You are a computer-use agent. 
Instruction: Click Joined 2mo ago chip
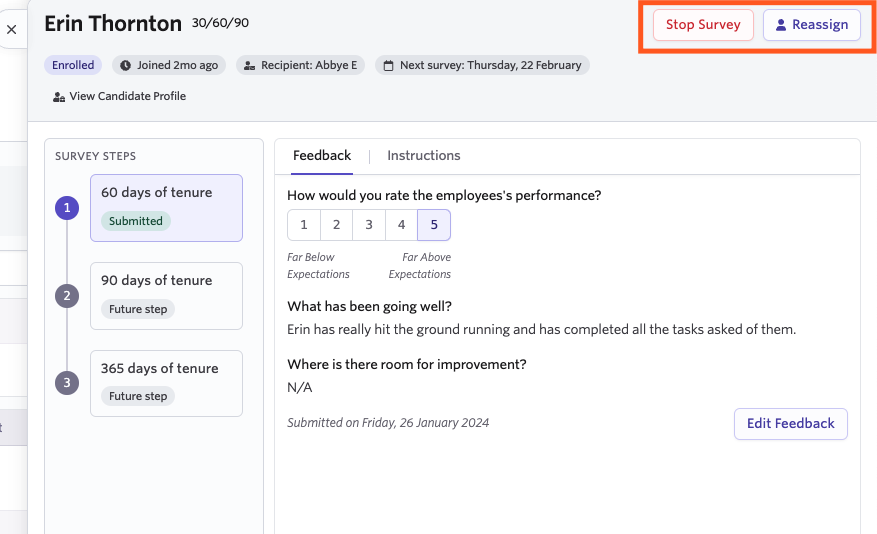169,65
